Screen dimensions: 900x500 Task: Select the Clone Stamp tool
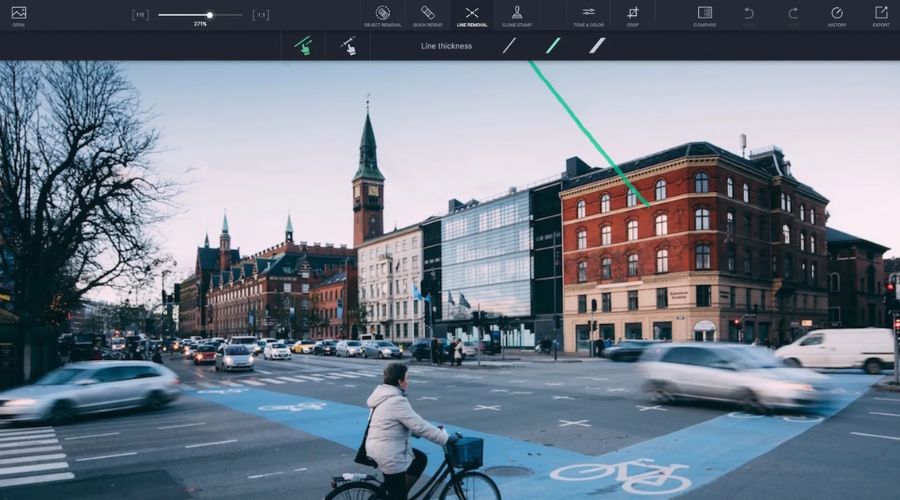coord(517,15)
